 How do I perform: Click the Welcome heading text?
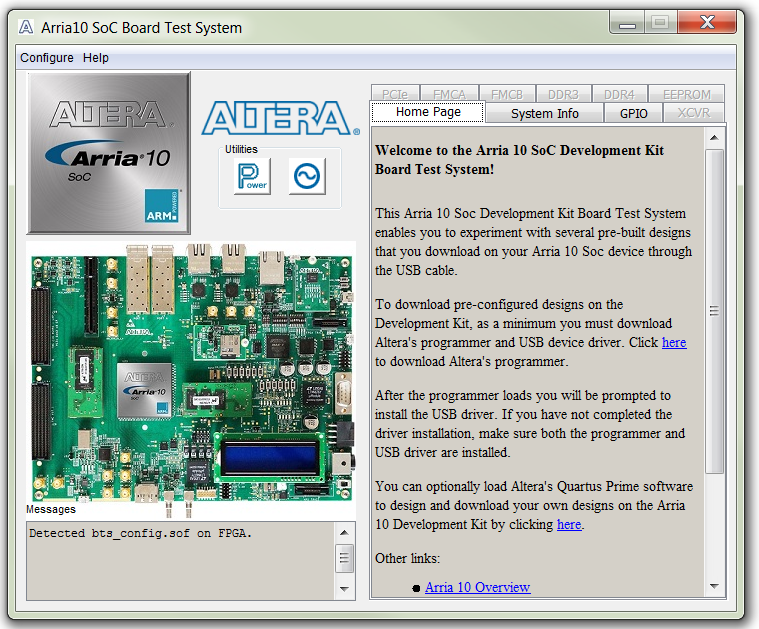pos(519,160)
